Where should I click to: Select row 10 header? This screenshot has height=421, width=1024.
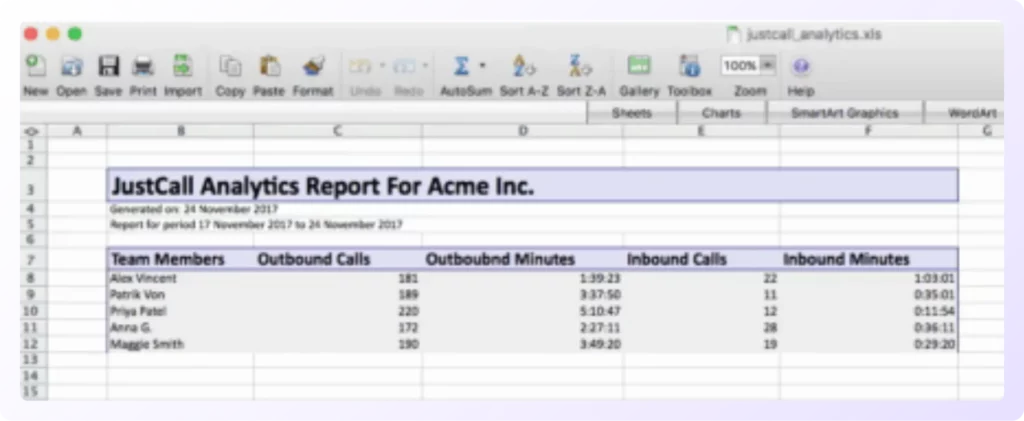pyautogui.click(x=34, y=311)
